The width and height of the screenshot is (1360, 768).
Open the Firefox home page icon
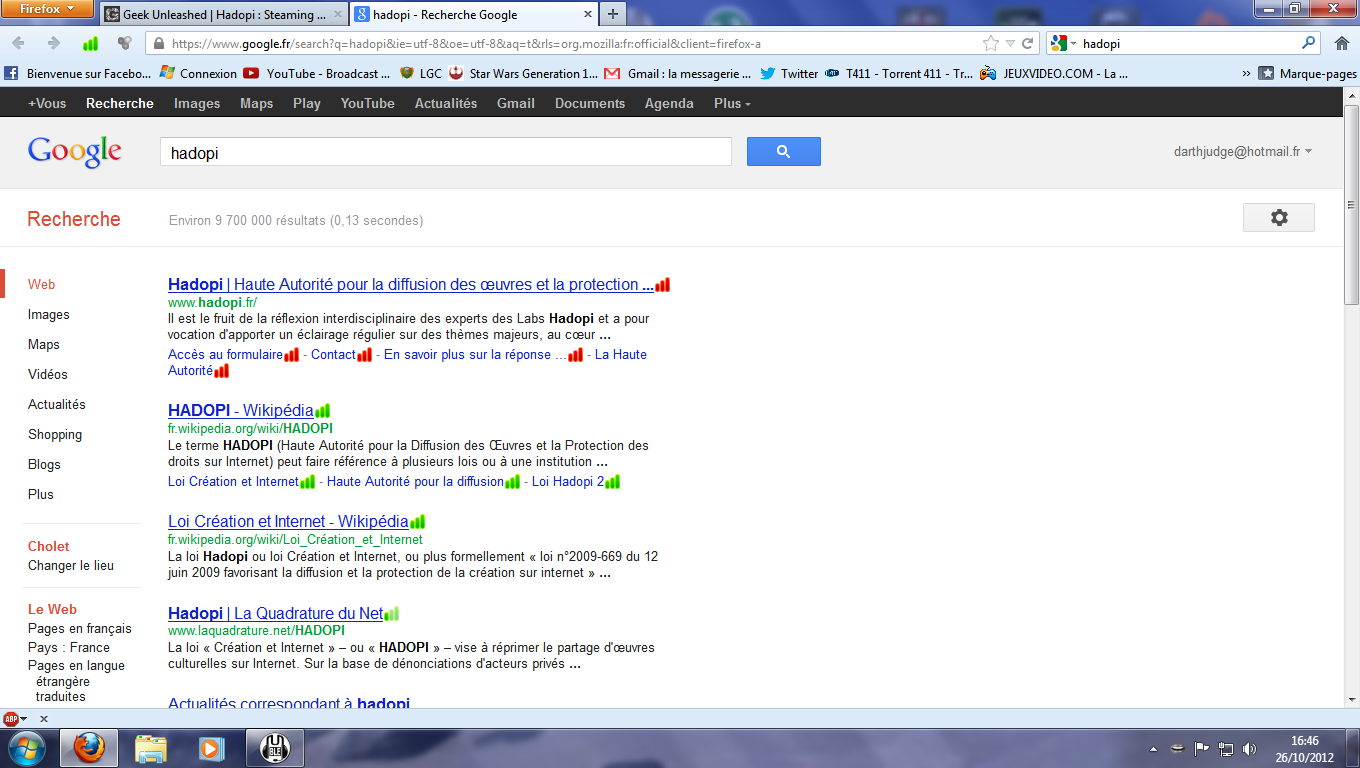click(x=1342, y=44)
